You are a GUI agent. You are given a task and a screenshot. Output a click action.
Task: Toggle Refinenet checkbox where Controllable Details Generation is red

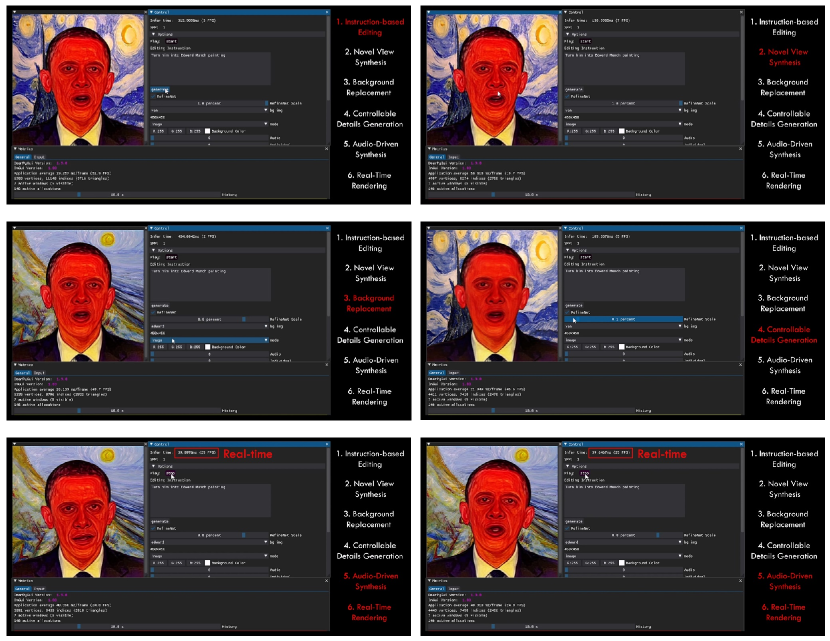(x=567, y=312)
